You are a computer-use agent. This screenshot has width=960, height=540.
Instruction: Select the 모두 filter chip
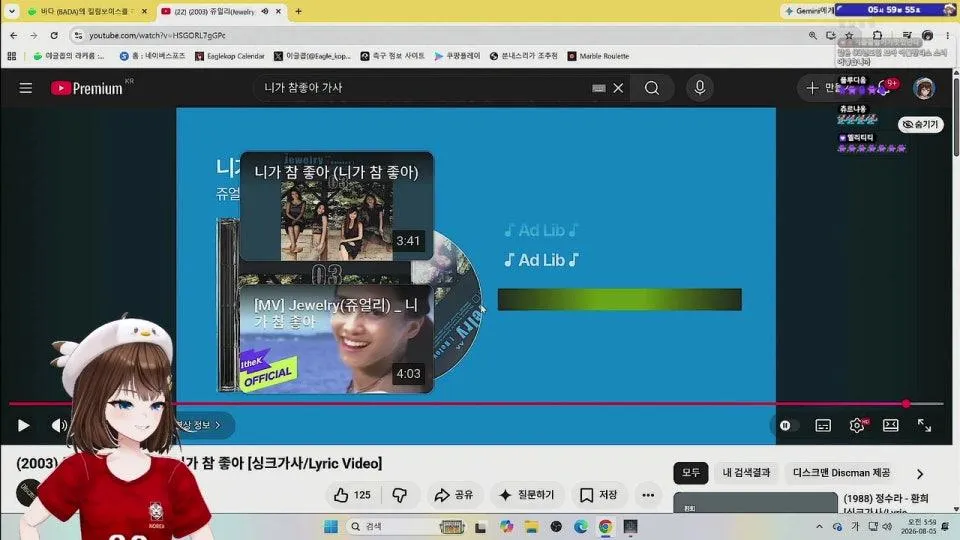pos(691,473)
